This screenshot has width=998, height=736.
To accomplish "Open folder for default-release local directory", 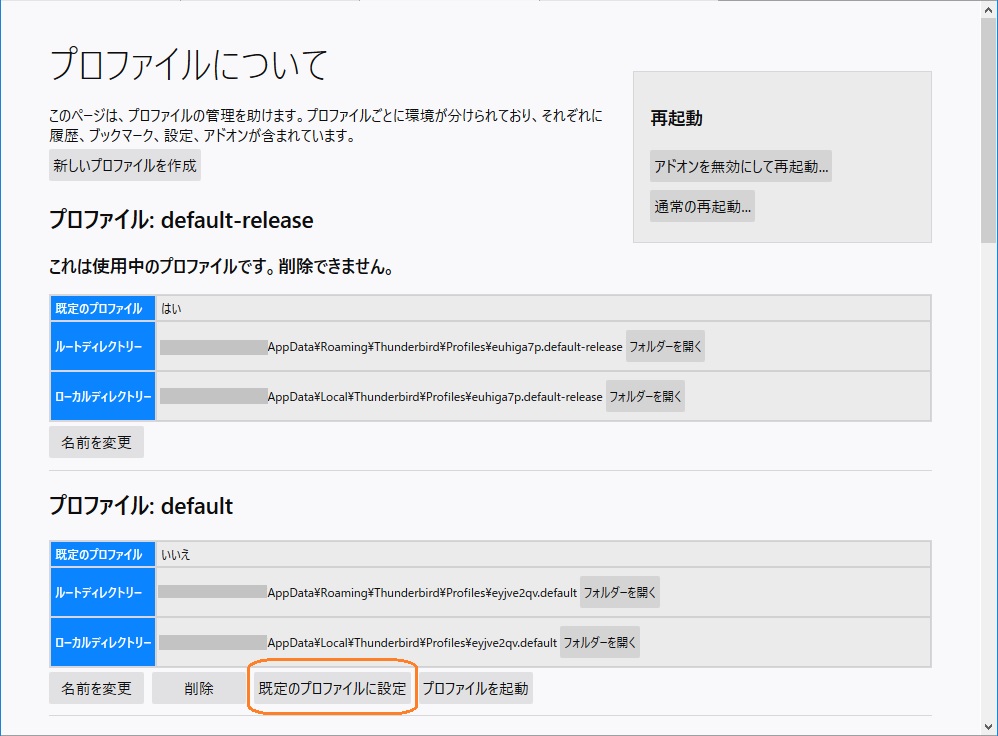I will click(x=646, y=396).
